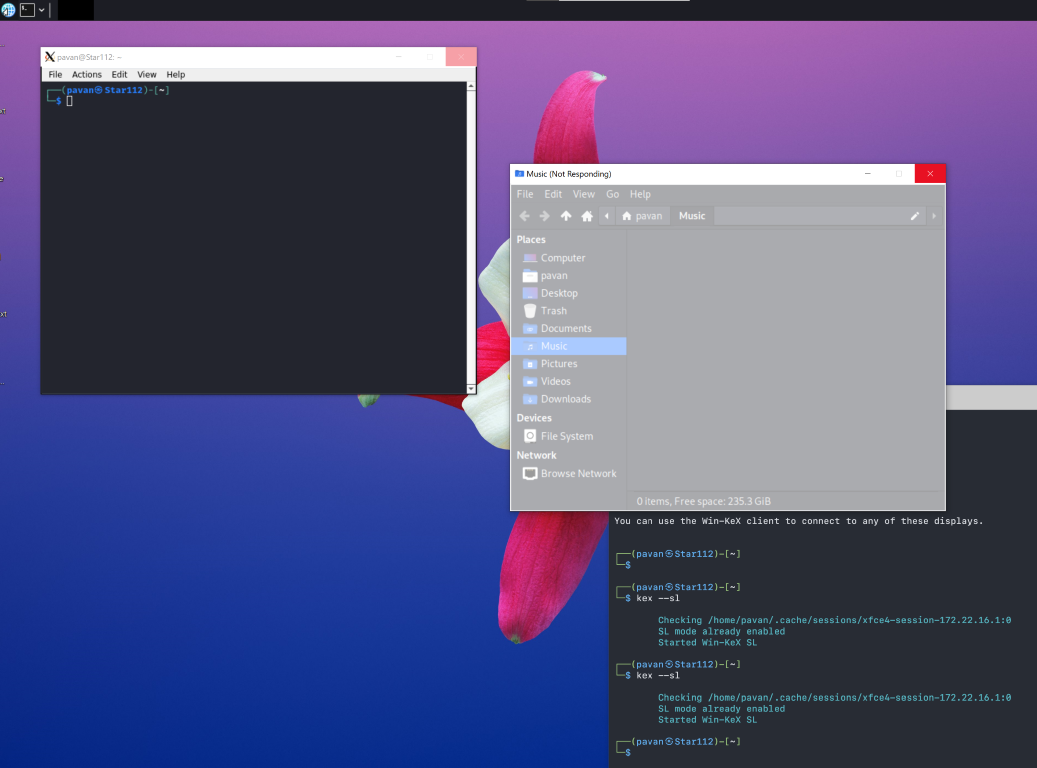Open Browse Network under Network

(578, 474)
